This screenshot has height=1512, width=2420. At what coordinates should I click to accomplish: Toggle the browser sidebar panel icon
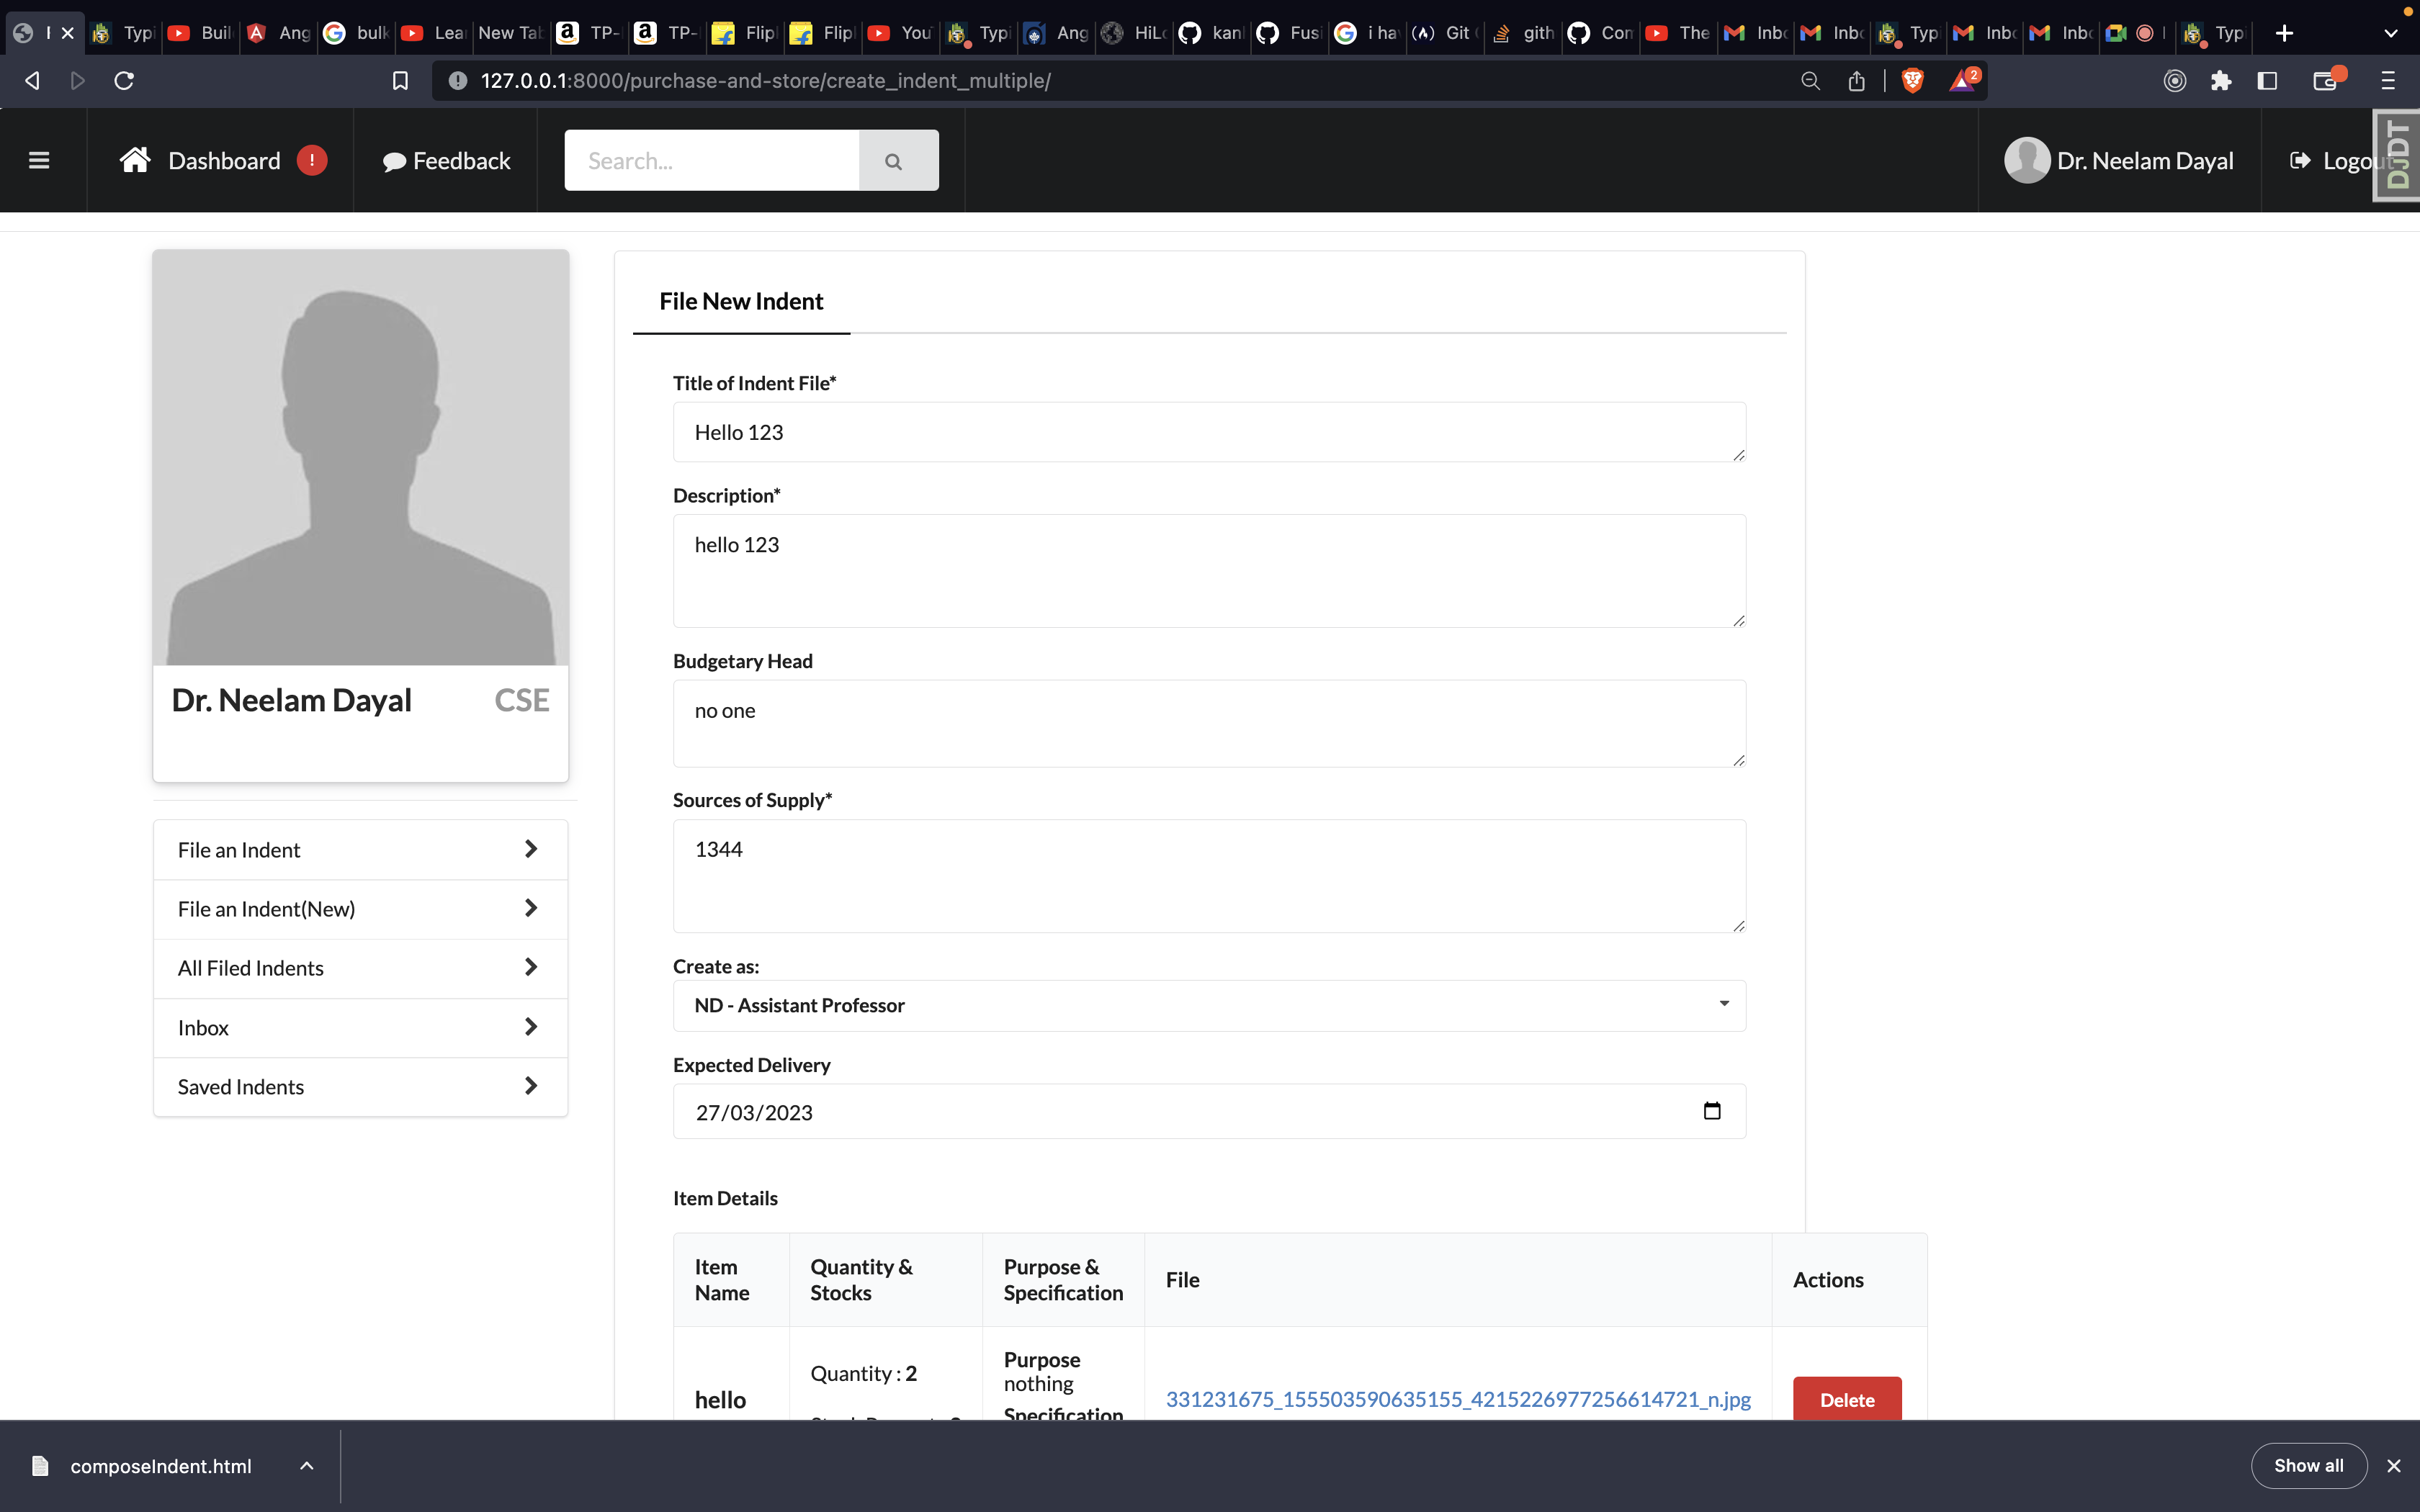[x=2267, y=80]
